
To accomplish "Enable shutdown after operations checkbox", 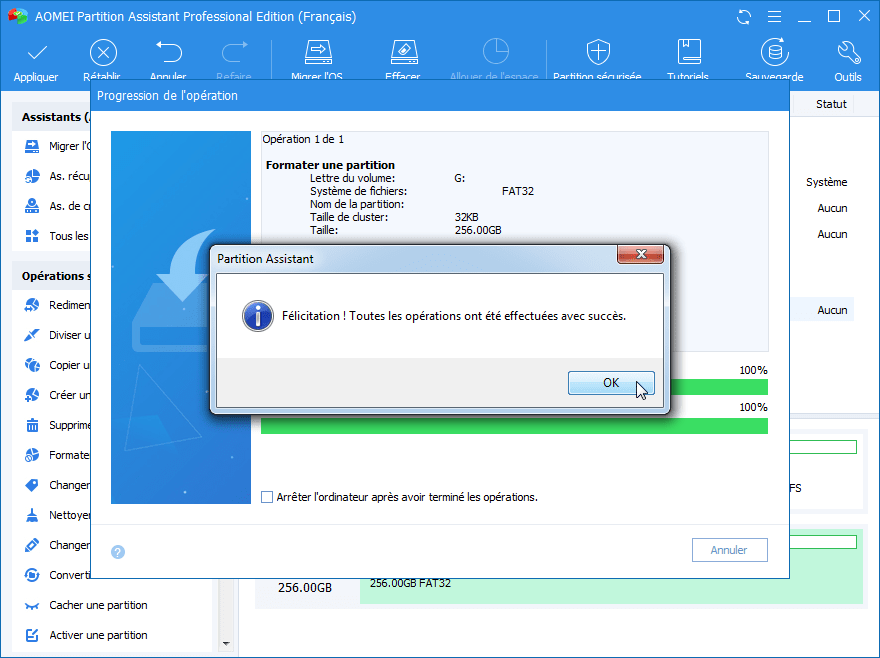I will [267, 497].
